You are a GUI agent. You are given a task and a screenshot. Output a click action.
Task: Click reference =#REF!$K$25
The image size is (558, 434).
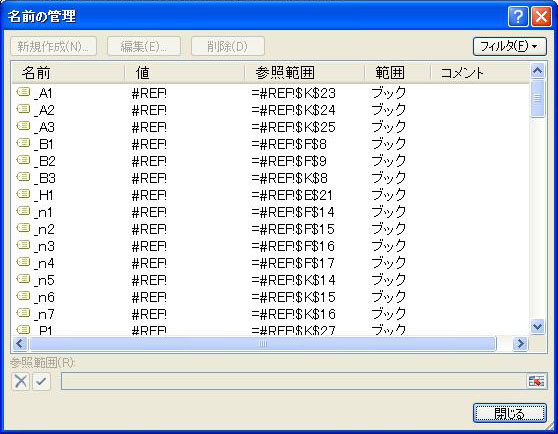tap(293, 127)
